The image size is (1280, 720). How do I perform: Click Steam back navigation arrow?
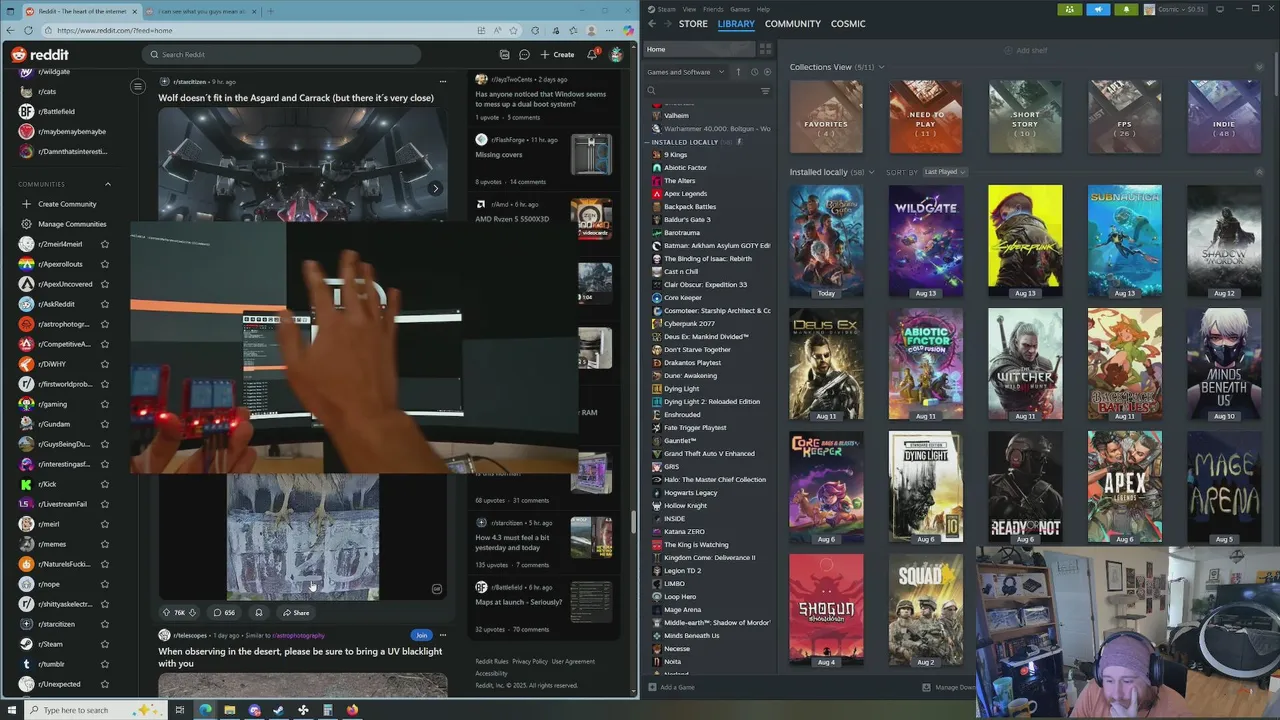652,23
